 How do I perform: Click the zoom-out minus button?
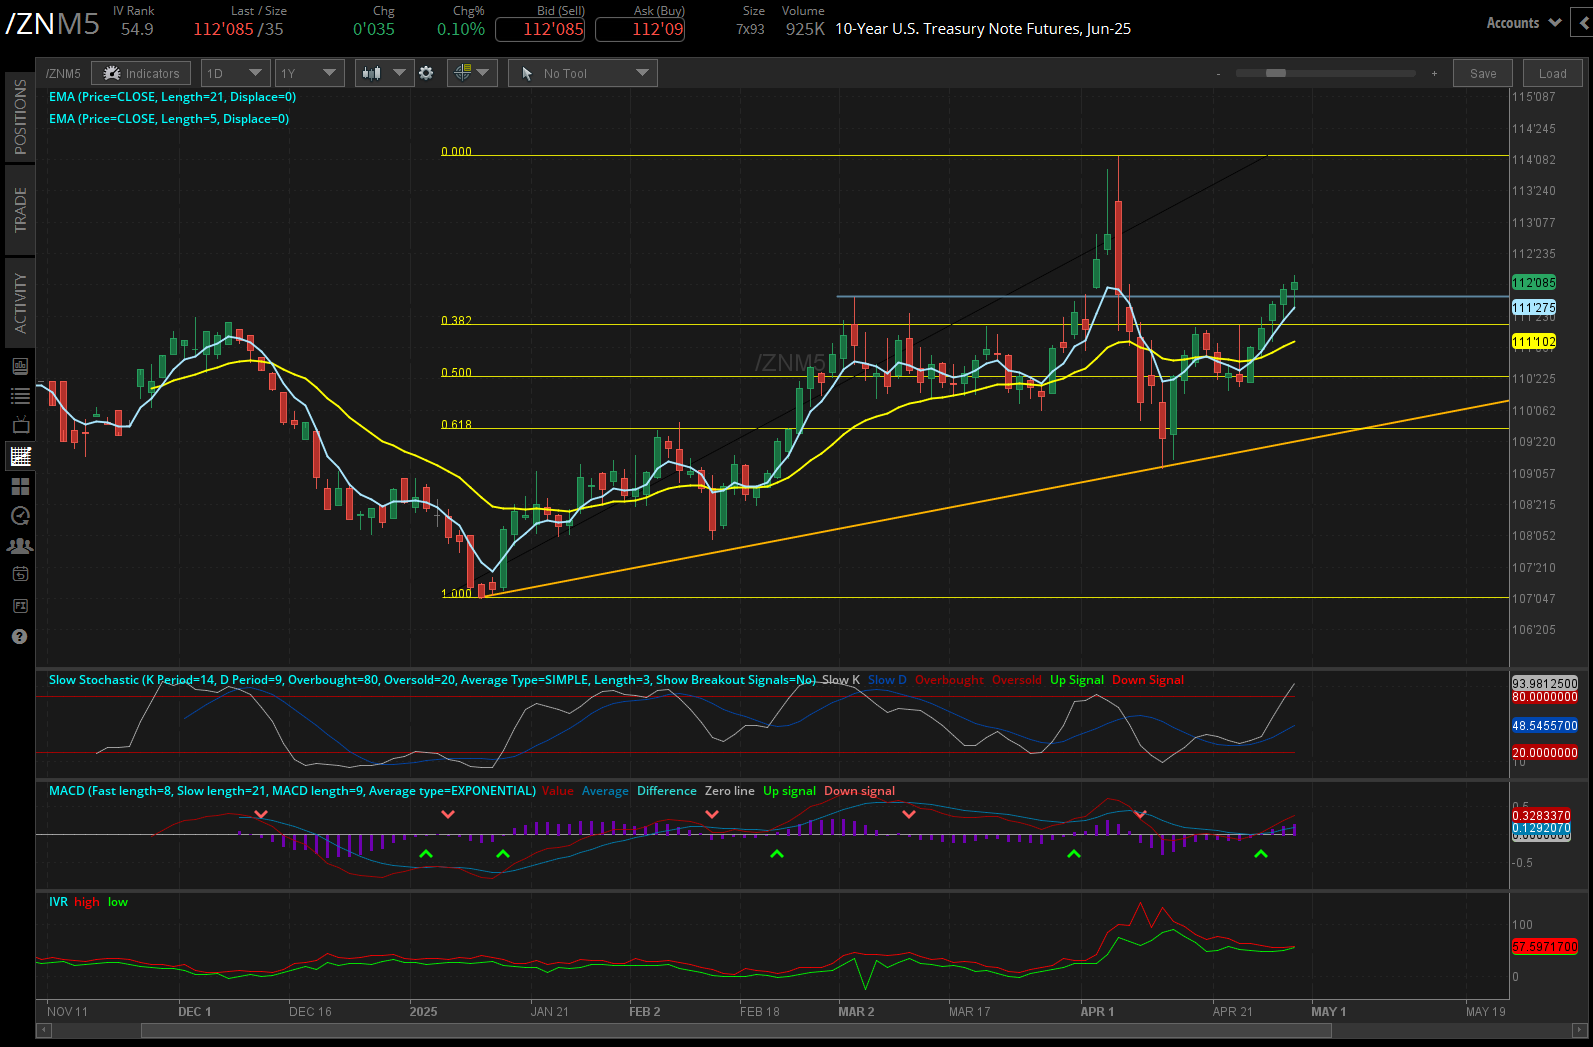[1218, 74]
